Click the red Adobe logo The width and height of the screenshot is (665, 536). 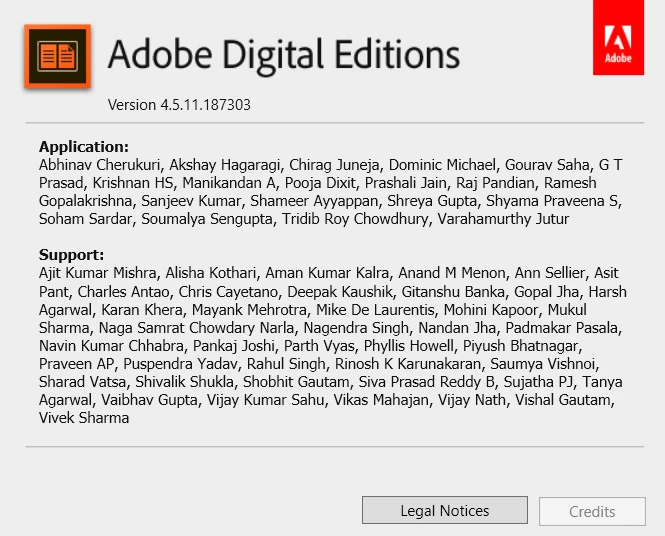618,37
